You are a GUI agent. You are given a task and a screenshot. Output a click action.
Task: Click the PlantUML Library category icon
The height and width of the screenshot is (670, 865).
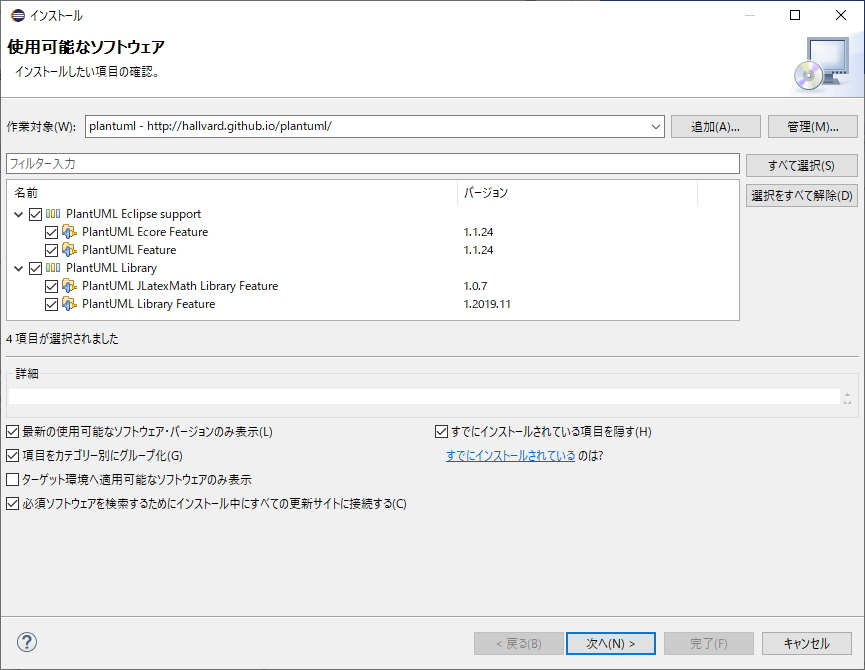[54, 268]
